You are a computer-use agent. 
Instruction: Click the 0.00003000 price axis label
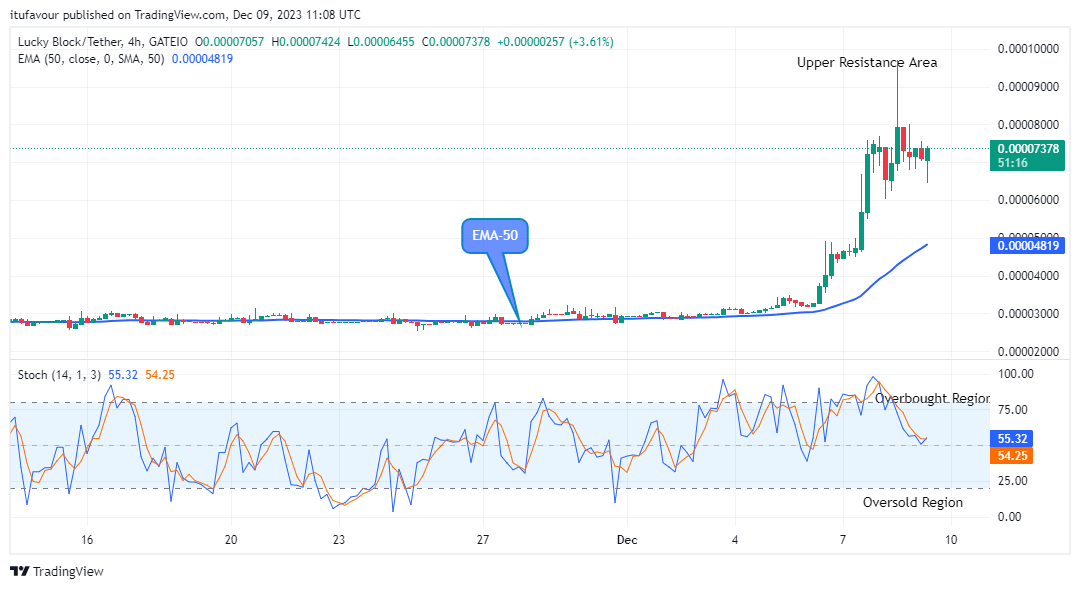1028,313
